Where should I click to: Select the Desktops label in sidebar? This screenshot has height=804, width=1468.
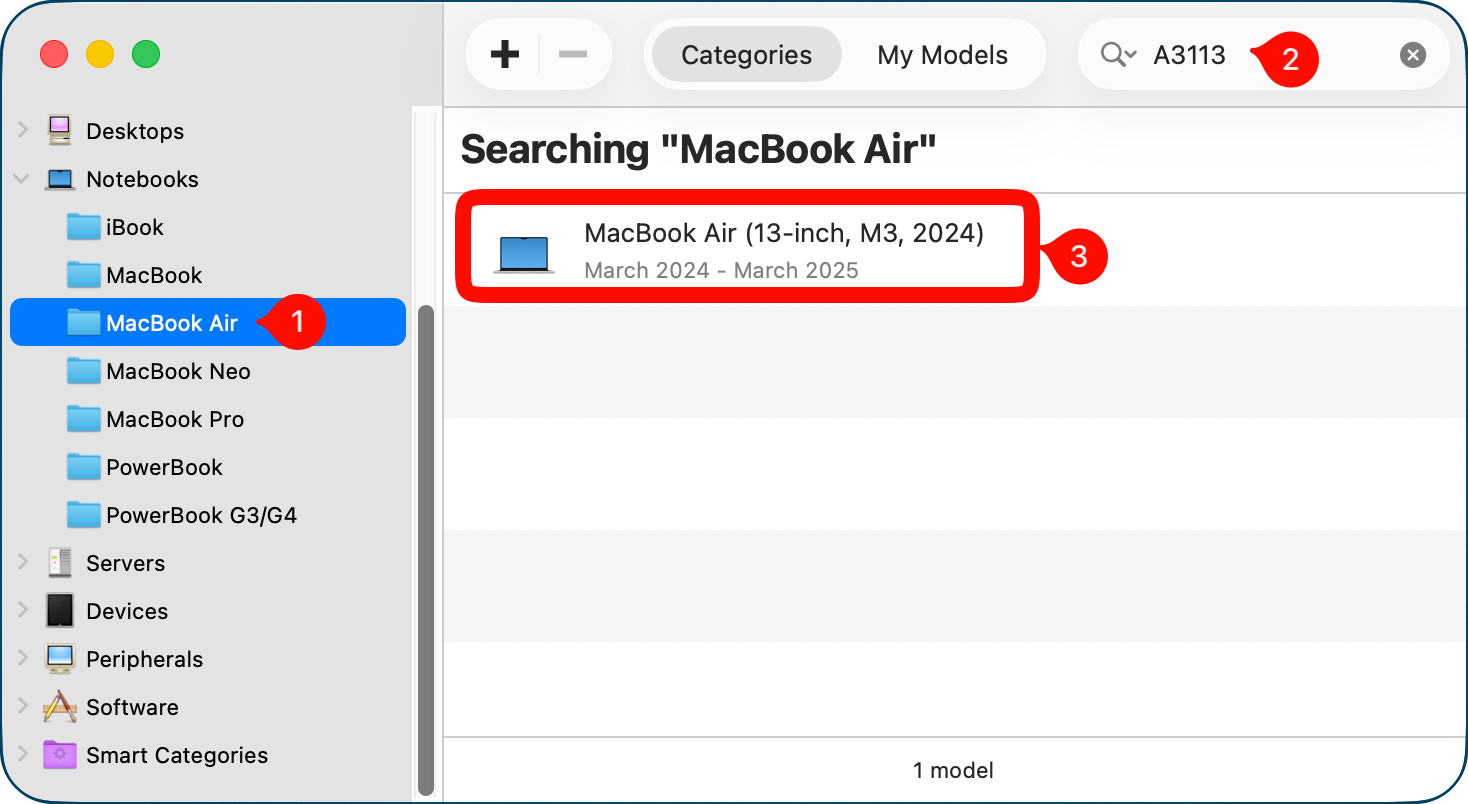135,131
